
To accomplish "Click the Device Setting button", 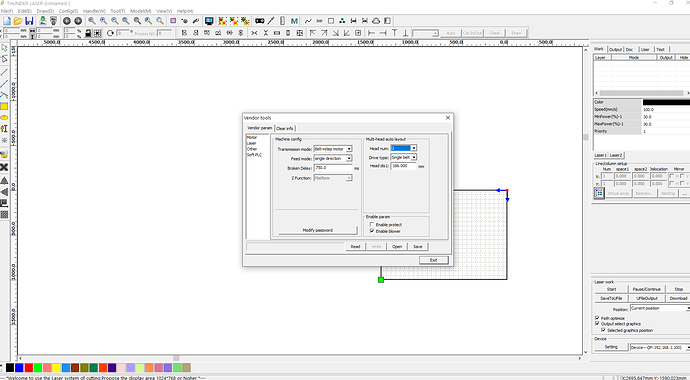I will (611, 347).
